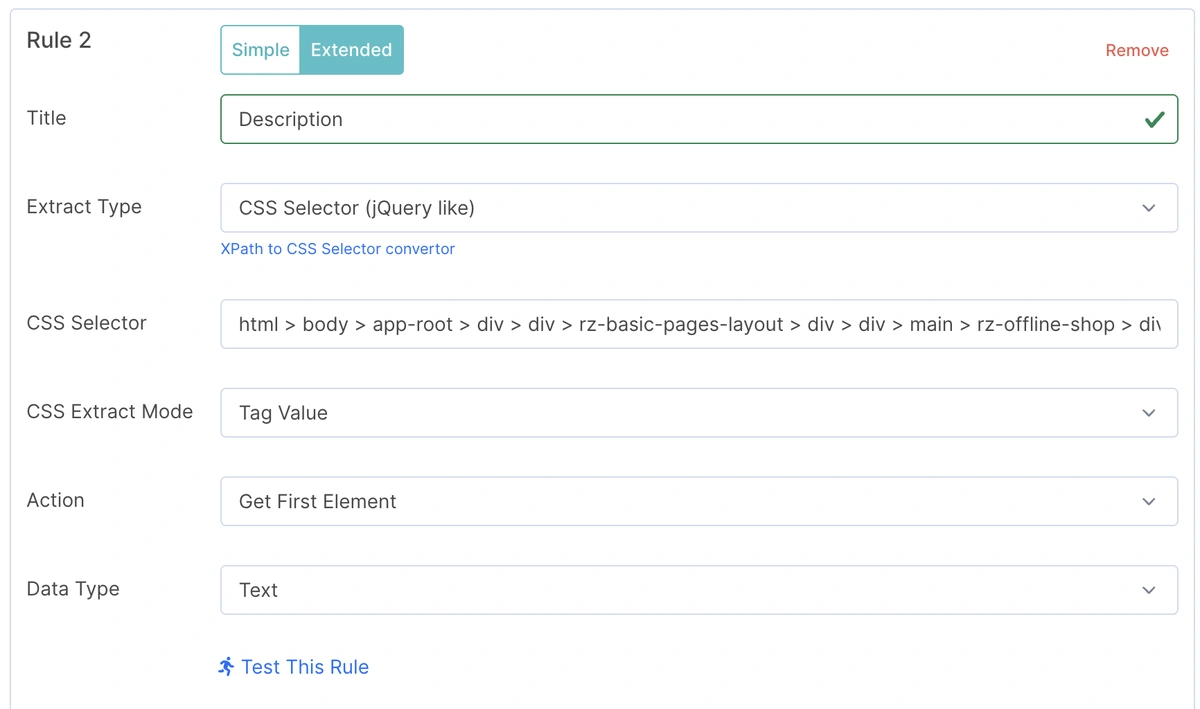Click the chevron arrow on the Data Type field
1200x709 pixels.
[1148, 590]
